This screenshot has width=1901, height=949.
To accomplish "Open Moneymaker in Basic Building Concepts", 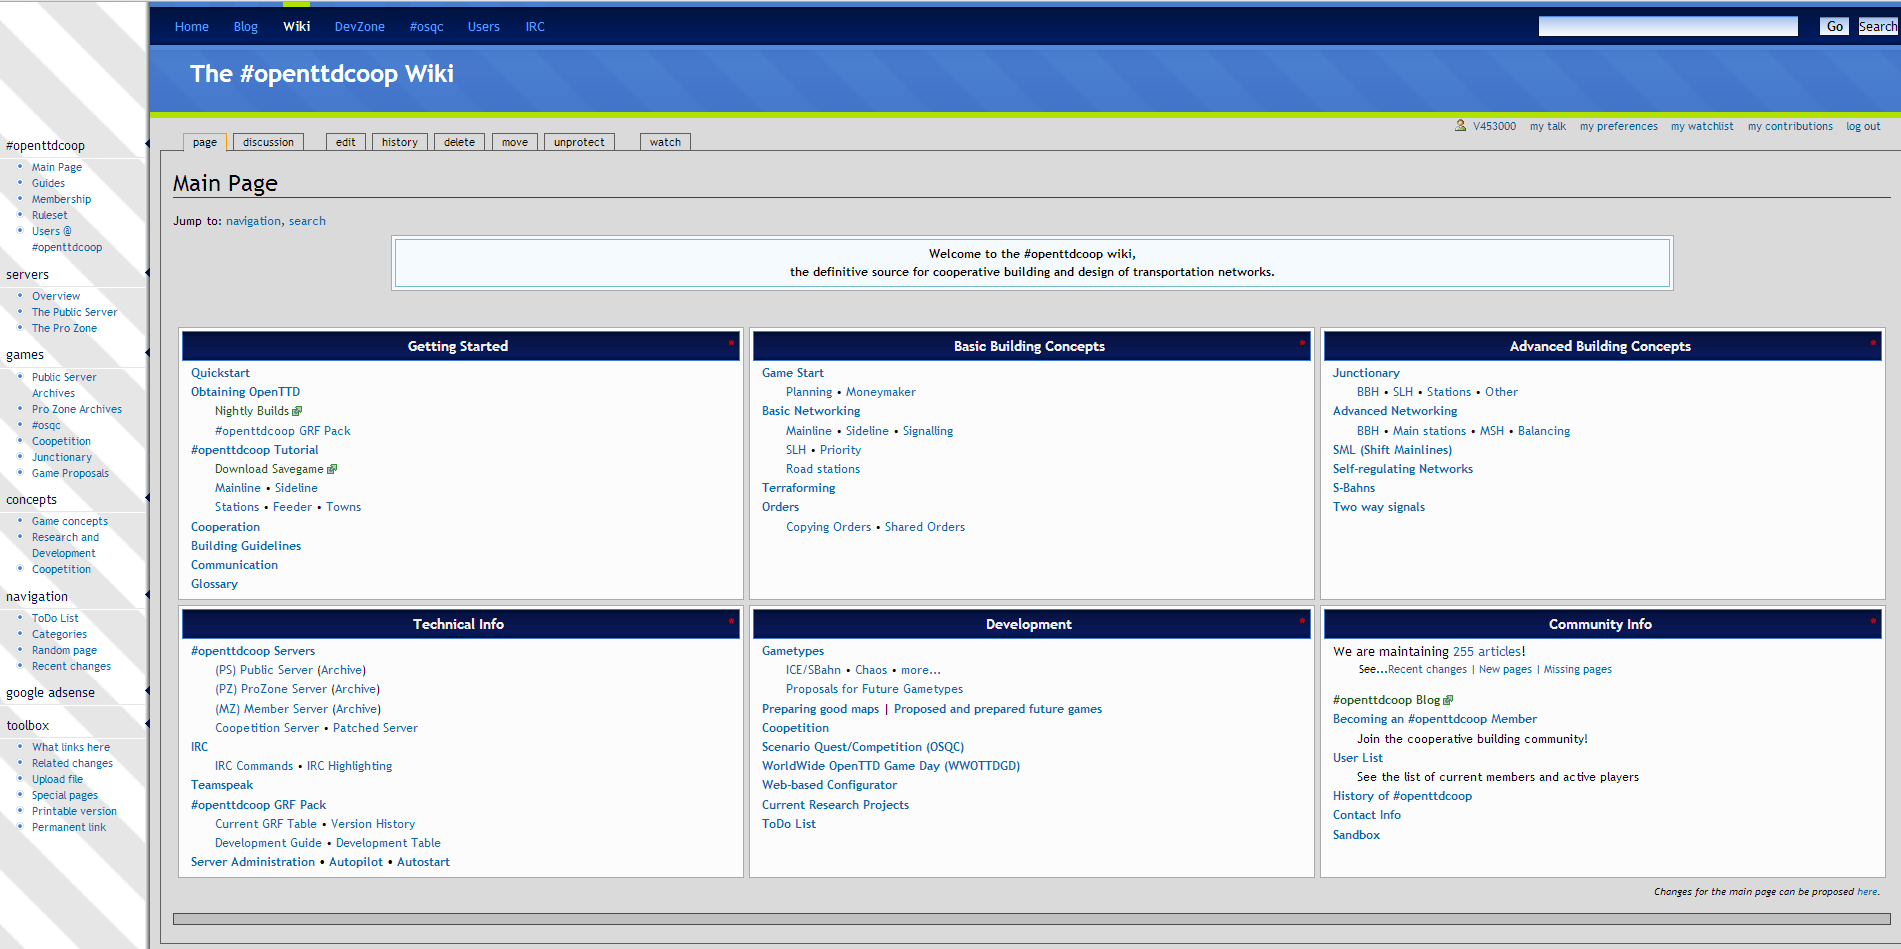I will [881, 392].
